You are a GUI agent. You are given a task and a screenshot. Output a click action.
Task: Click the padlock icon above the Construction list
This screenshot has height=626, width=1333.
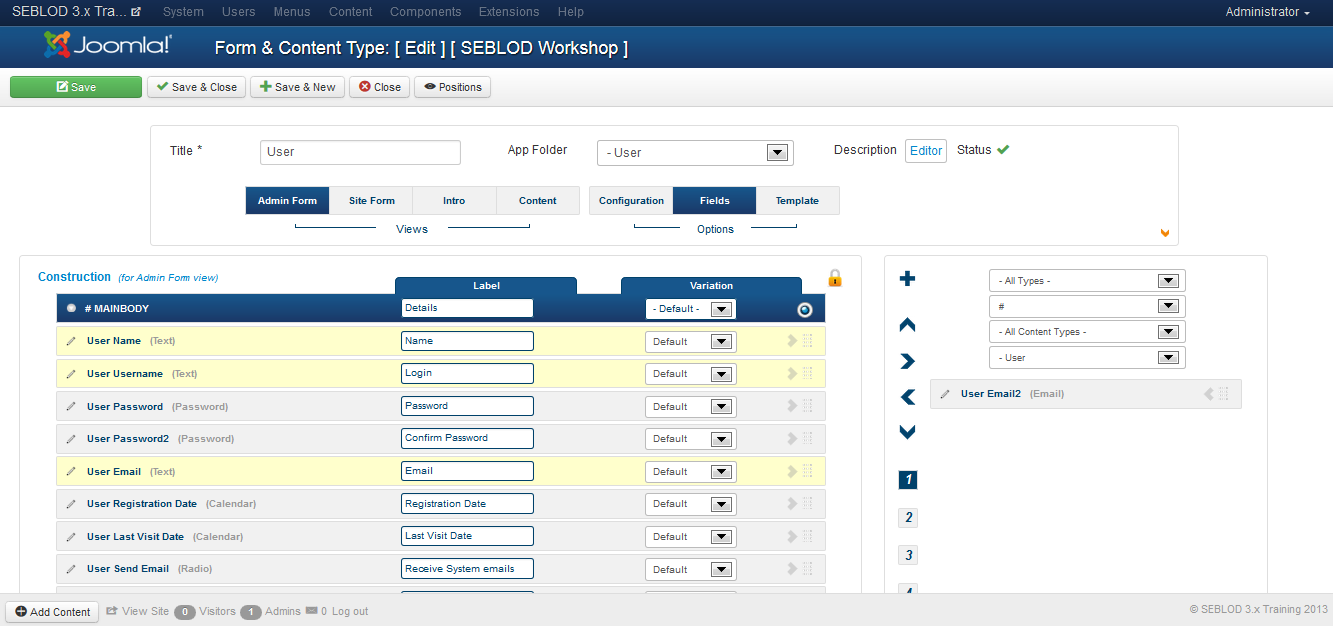(x=835, y=279)
